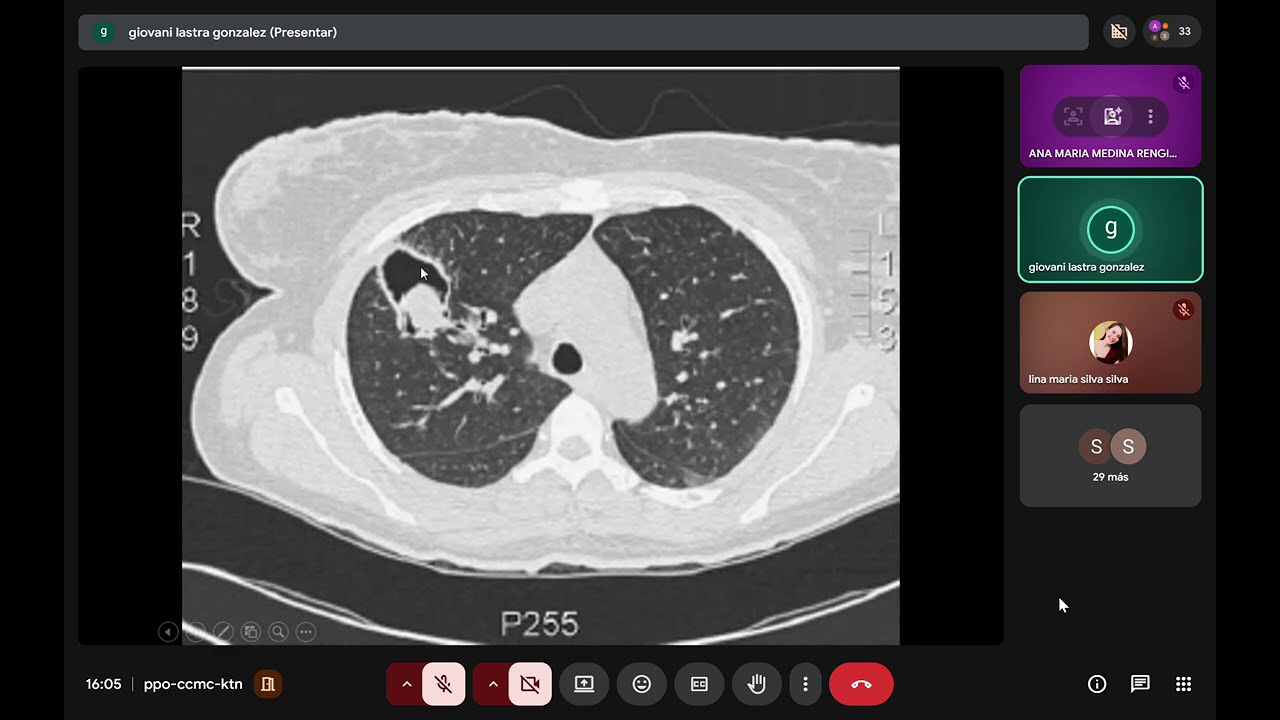Open meeting details info icon
The height and width of the screenshot is (720, 1280).
click(1097, 684)
